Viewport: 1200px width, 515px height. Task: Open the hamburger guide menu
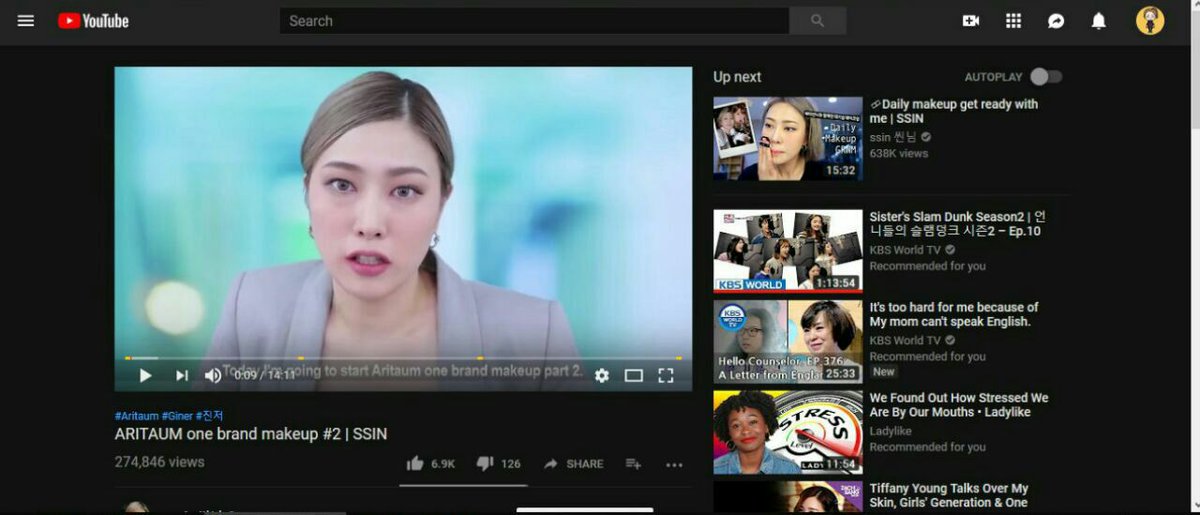click(26, 20)
